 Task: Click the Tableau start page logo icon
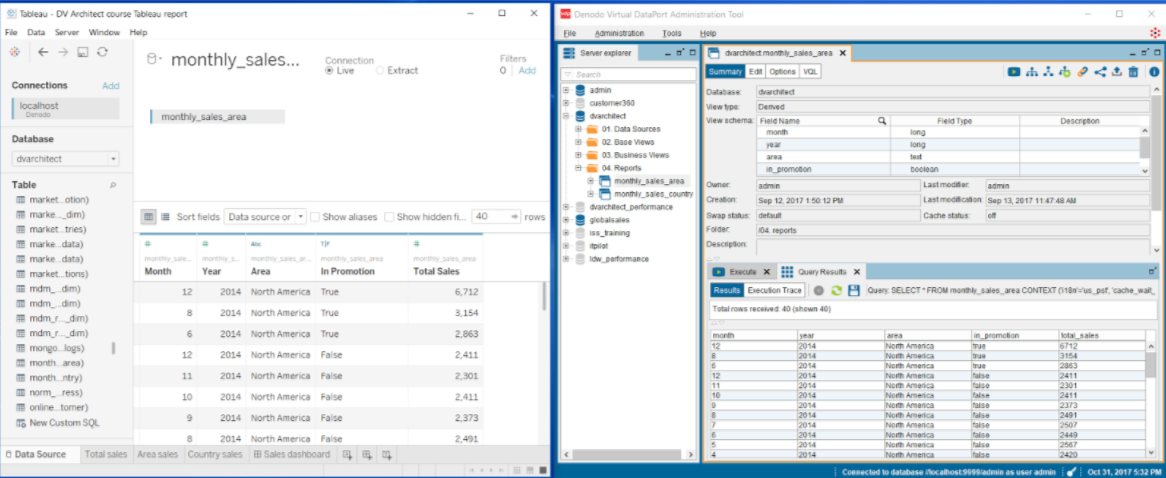coord(14,52)
